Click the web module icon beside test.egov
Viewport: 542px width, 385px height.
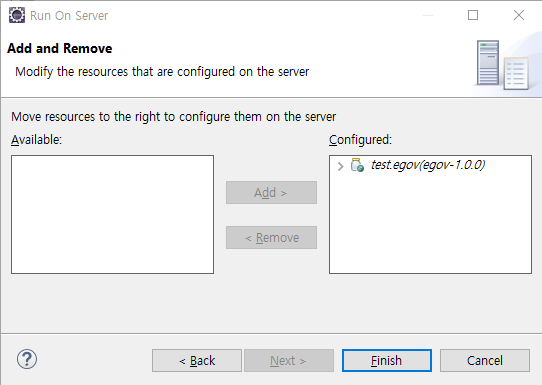[357, 165]
